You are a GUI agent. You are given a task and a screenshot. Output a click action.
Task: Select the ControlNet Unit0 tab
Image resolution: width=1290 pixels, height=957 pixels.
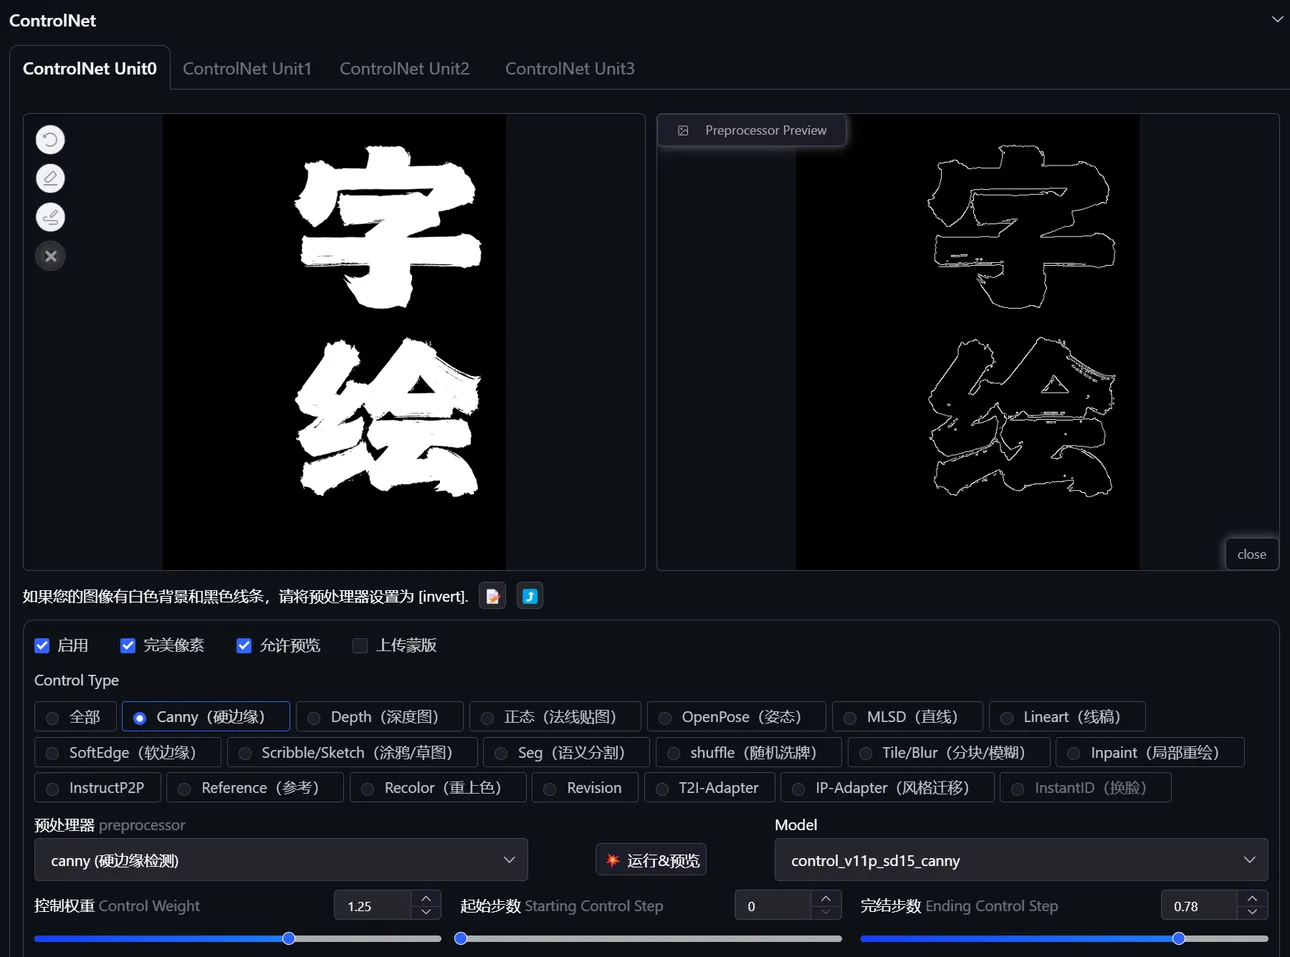[90, 69]
